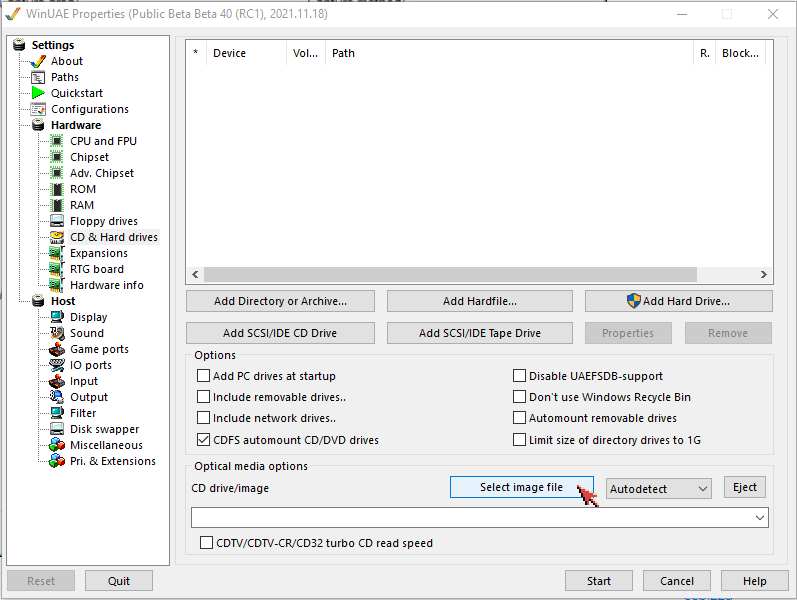Click the Quit button
Image resolution: width=797 pixels, height=600 pixels.
point(119,581)
